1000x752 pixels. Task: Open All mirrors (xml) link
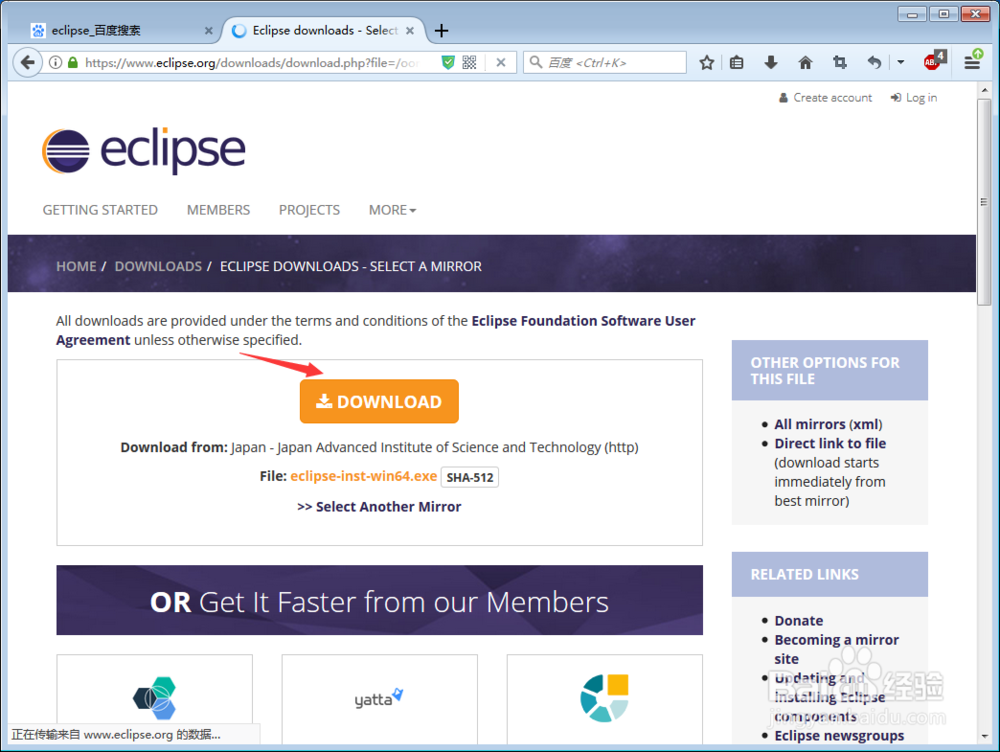(828, 424)
